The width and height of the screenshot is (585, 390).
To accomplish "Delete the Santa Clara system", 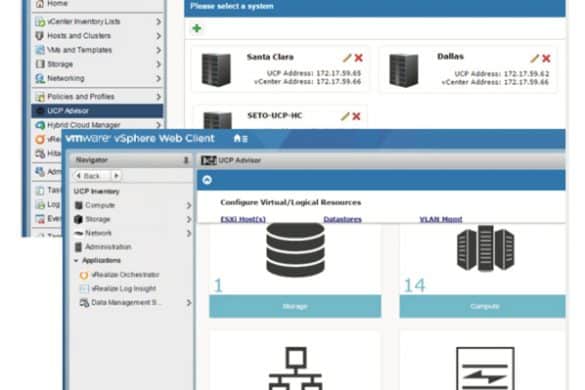I will click(359, 58).
